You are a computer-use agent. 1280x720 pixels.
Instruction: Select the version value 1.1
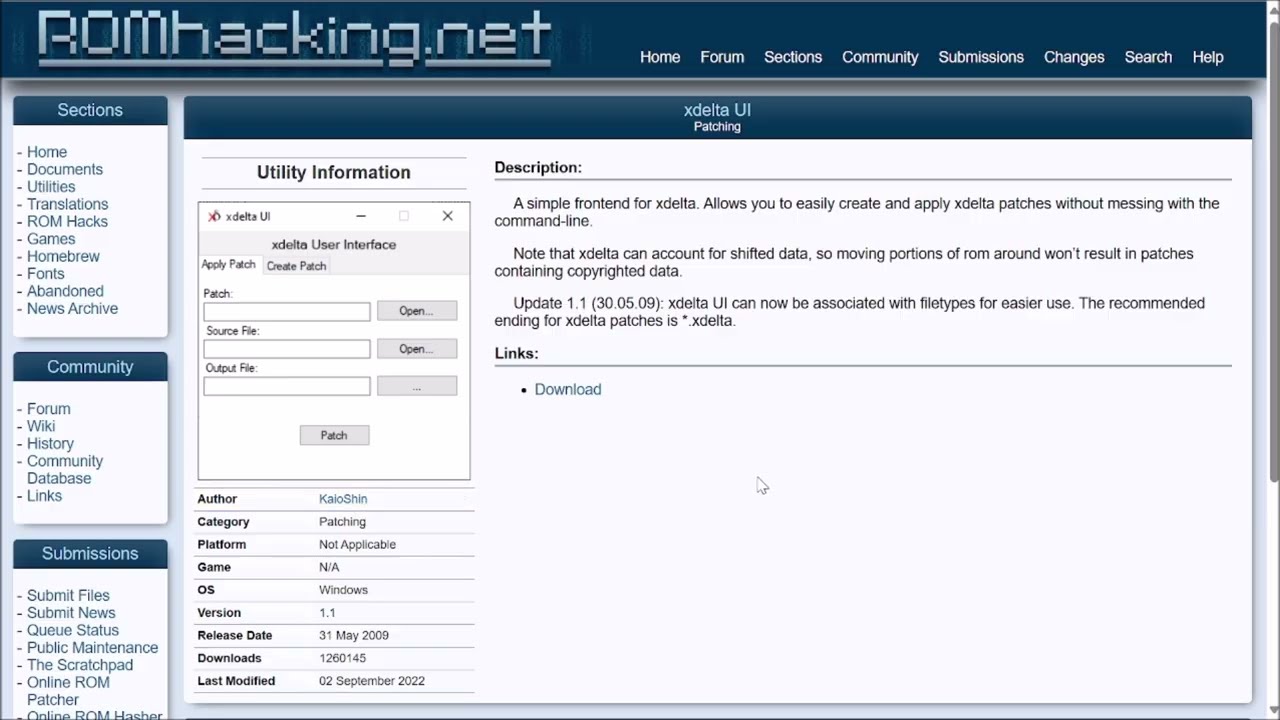(327, 613)
